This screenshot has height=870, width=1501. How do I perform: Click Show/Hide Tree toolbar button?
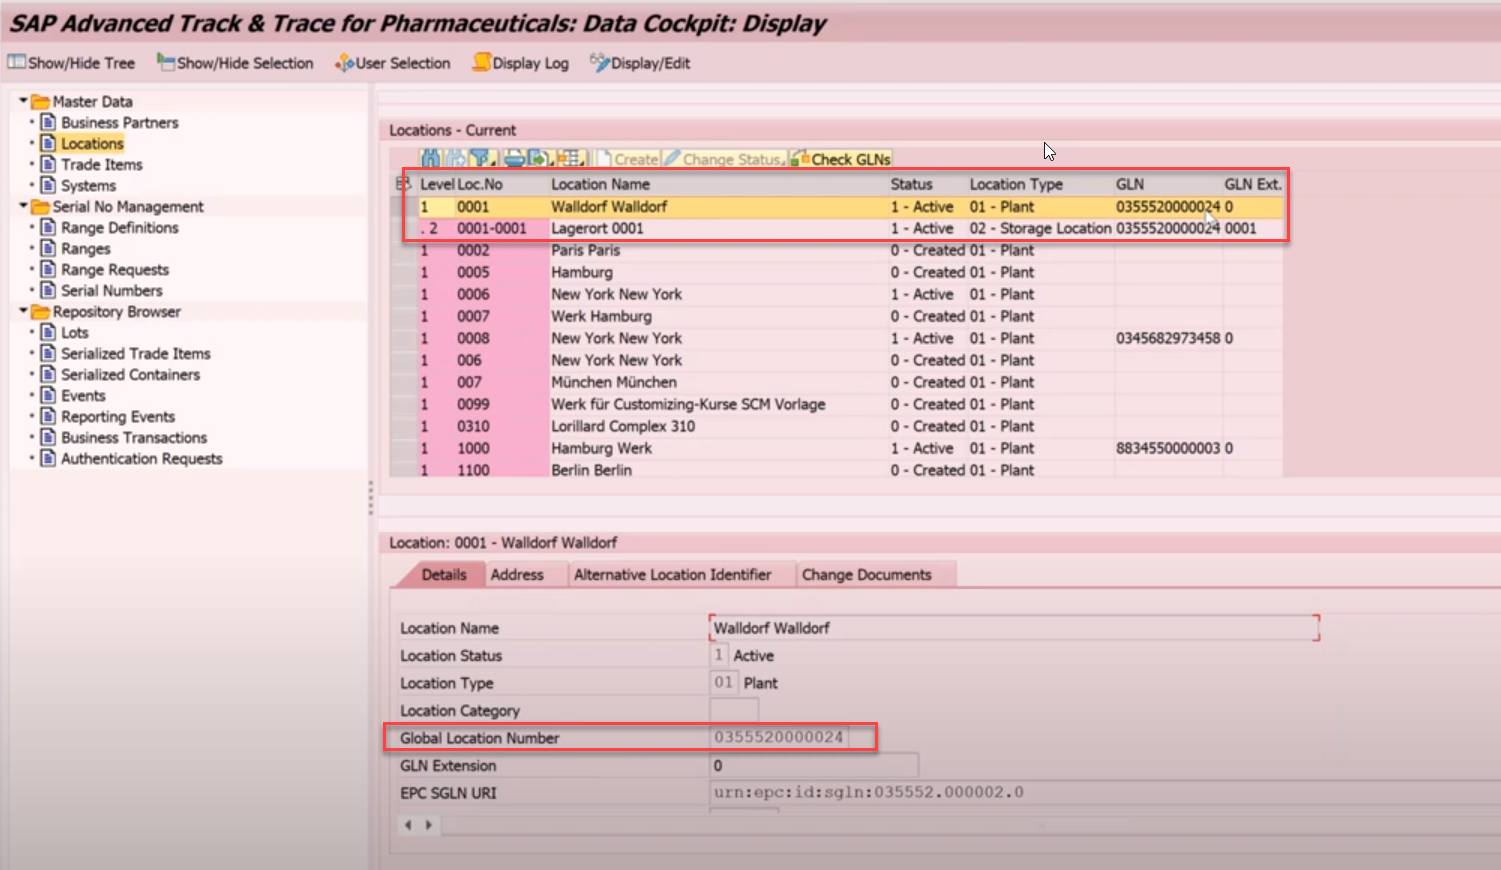(71, 63)
